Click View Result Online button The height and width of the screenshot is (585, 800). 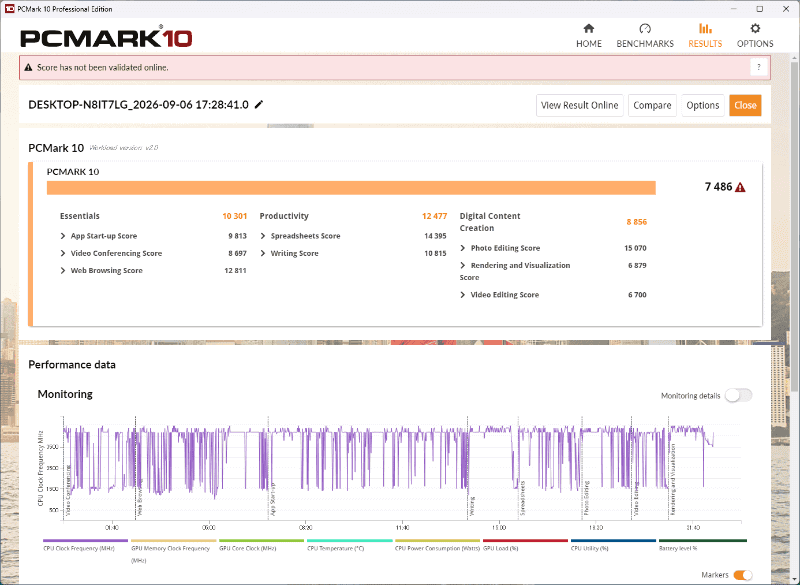coord(580,106)
